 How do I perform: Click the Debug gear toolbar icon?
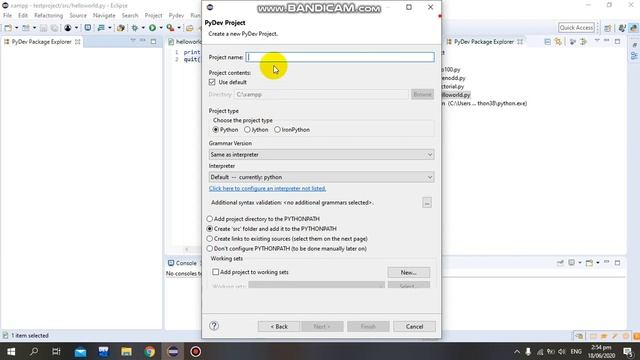tap(135, 28)
